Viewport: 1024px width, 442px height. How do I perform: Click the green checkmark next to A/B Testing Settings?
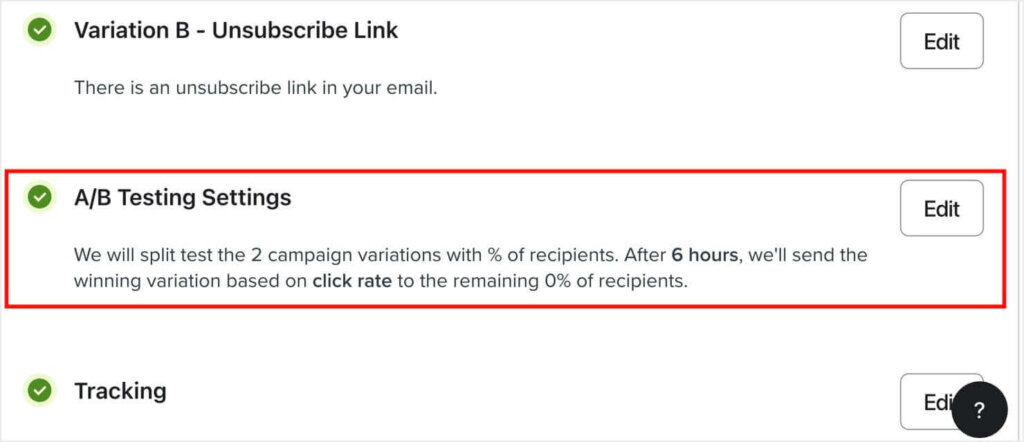[40, 198]
